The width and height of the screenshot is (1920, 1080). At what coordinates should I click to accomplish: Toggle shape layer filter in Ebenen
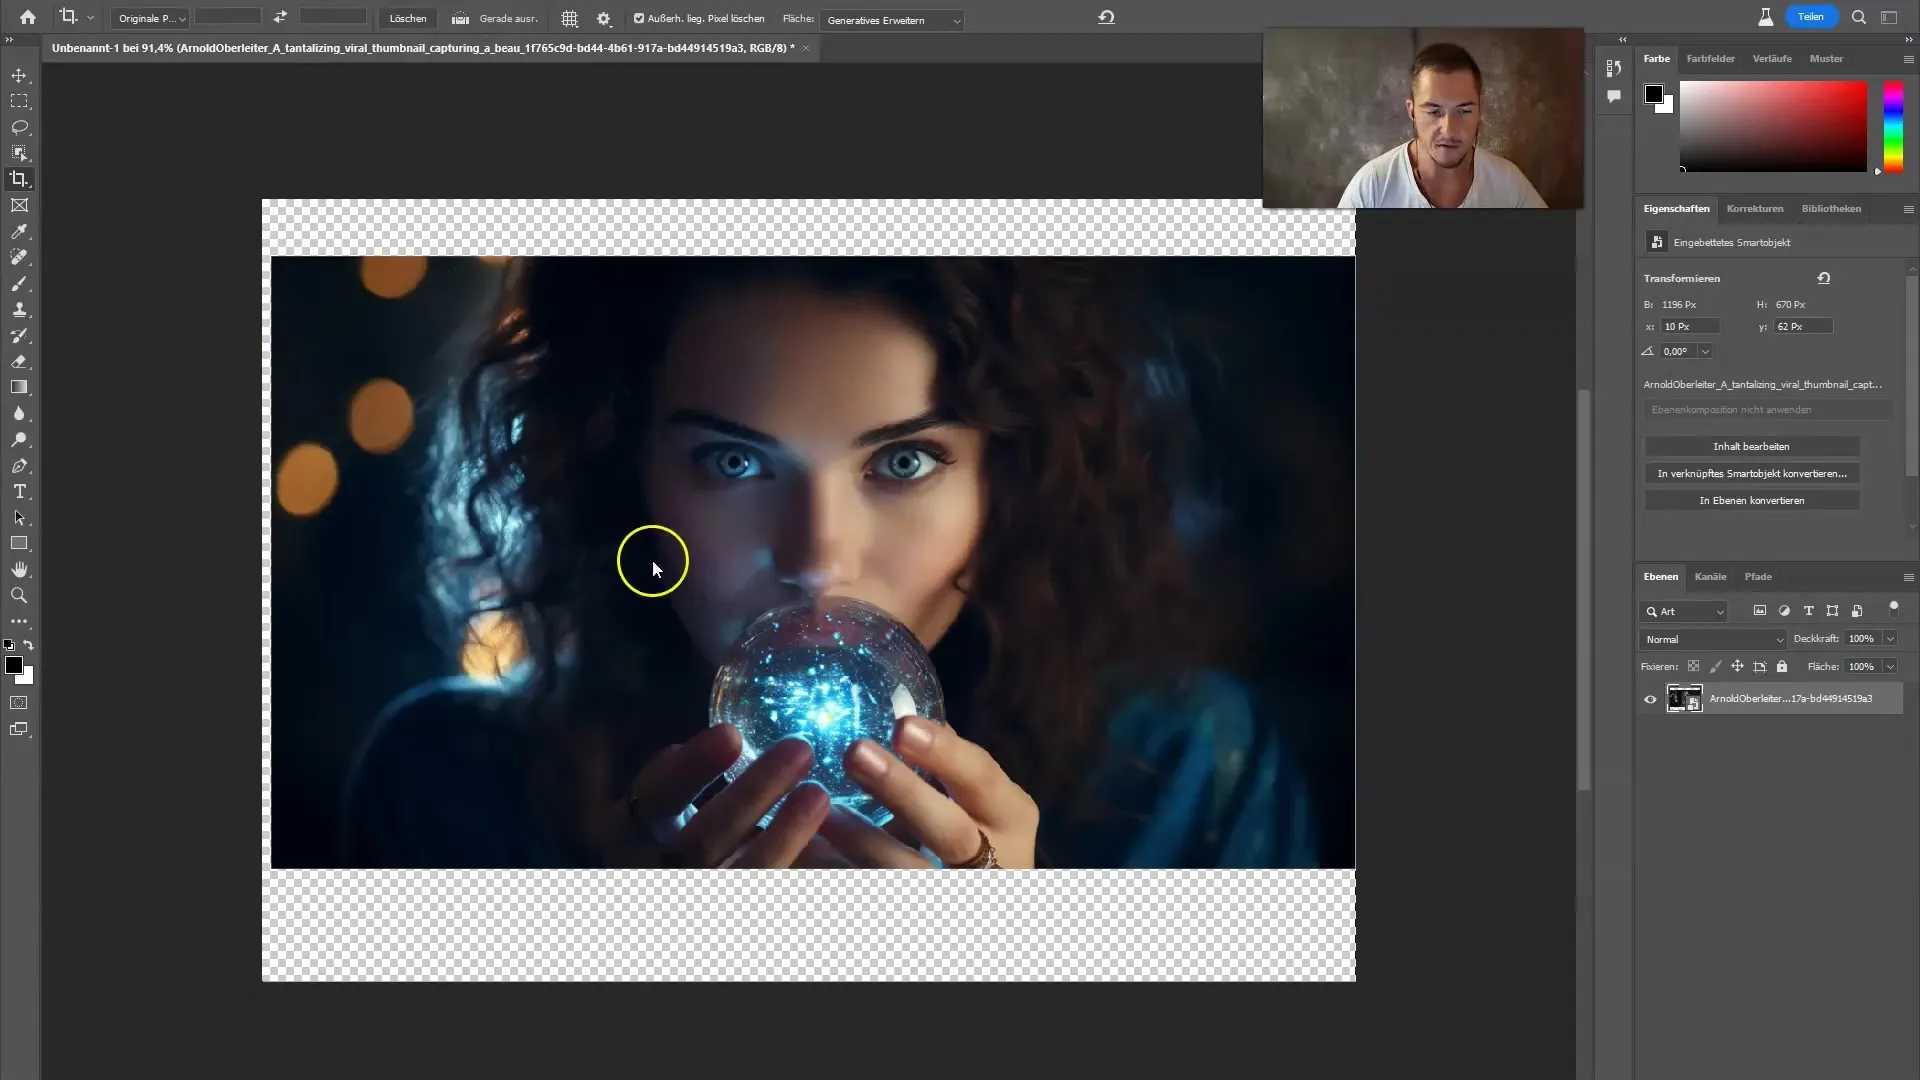point(1832,611)
